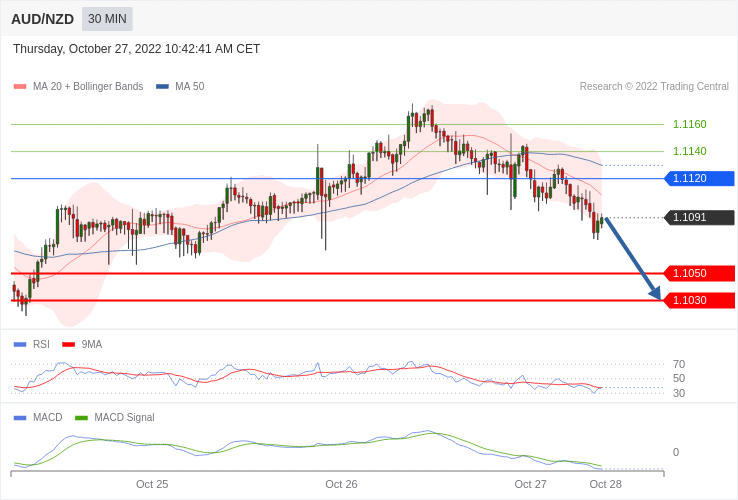Select the AUD/NZD pair title
The image size is (738, 500).
[x=42, y=19]
